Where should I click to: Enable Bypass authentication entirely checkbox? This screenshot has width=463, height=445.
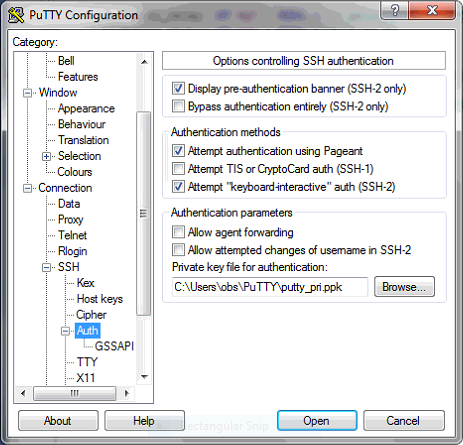pos(178,106)
